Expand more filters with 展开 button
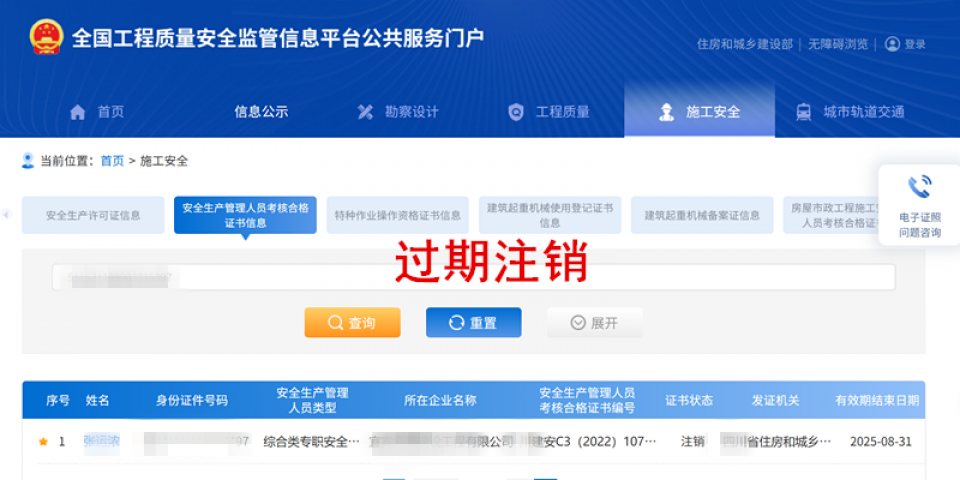 594,323
